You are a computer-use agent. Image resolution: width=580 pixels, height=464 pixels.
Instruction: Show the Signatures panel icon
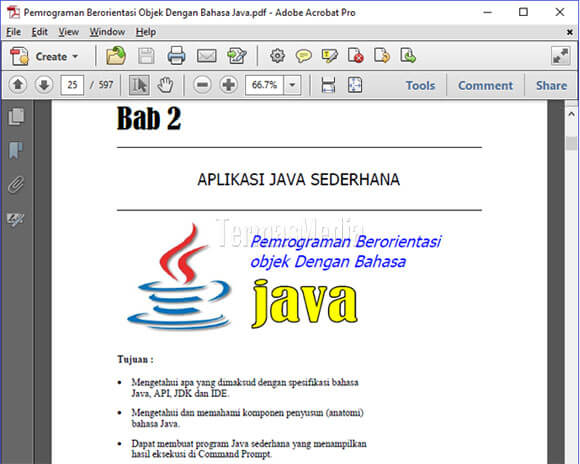tap(16, 219)
